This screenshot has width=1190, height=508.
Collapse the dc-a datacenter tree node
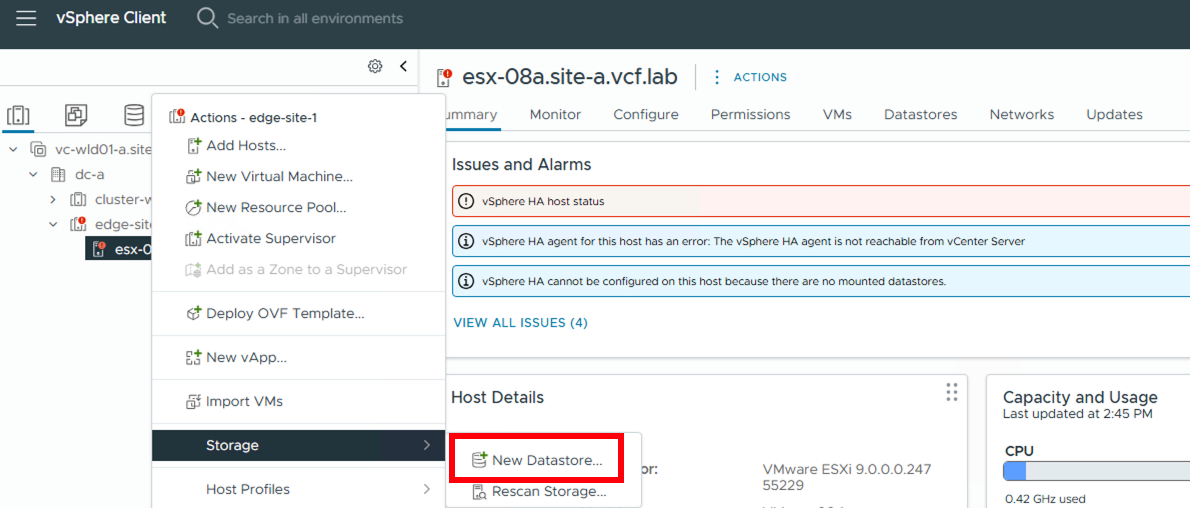(33, 174)
